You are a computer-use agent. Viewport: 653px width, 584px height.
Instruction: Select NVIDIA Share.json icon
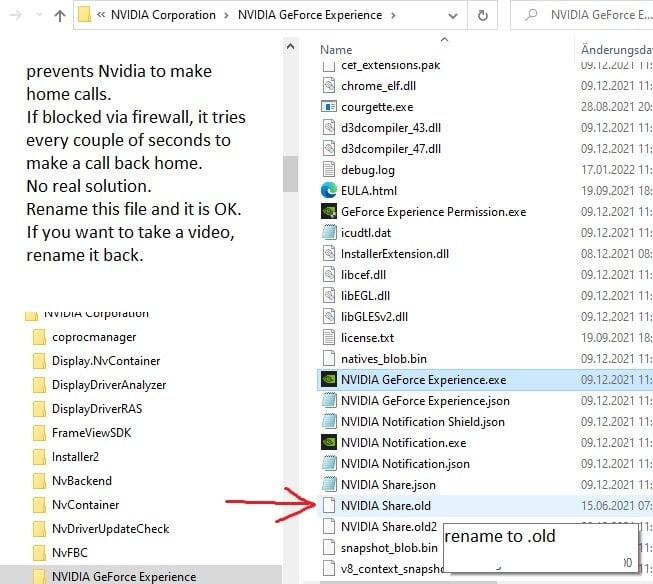point(329,484)
